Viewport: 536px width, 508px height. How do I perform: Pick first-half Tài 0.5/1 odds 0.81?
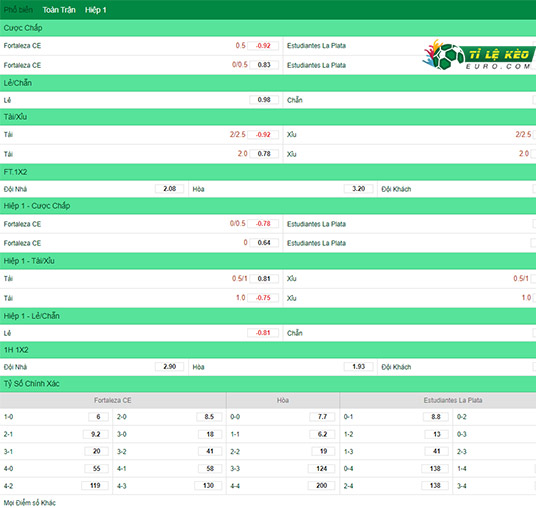coord(264,279)
